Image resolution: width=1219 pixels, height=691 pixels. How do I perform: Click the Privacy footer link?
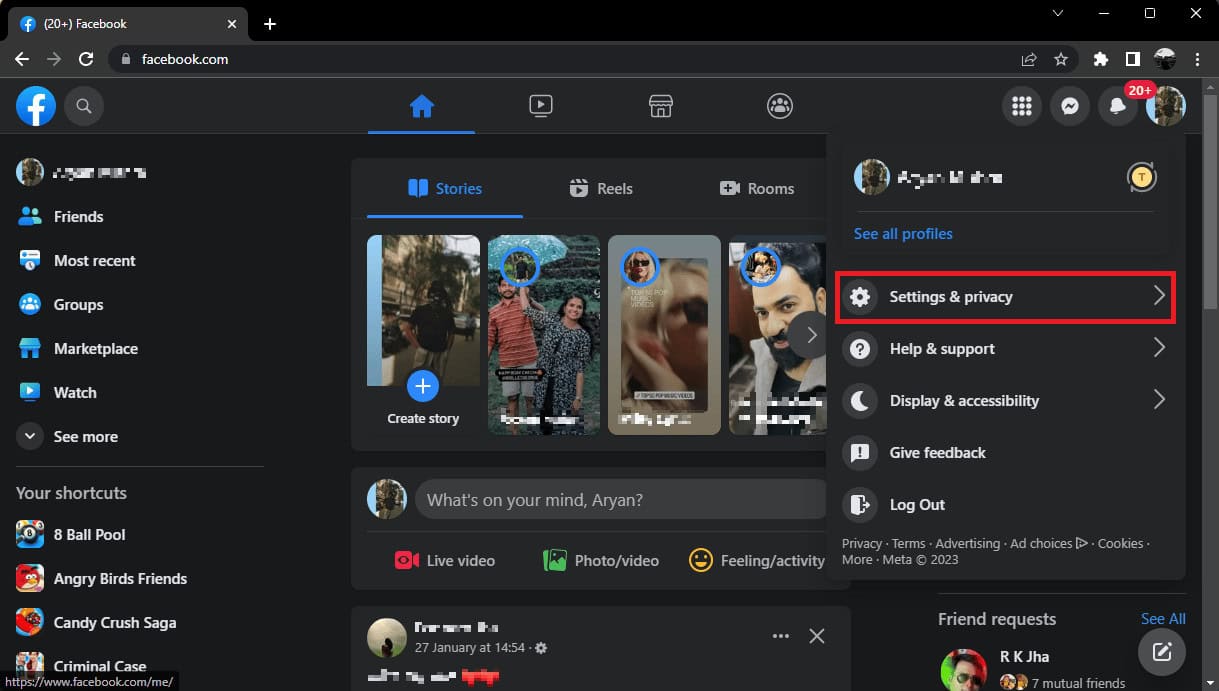point(862,543)
